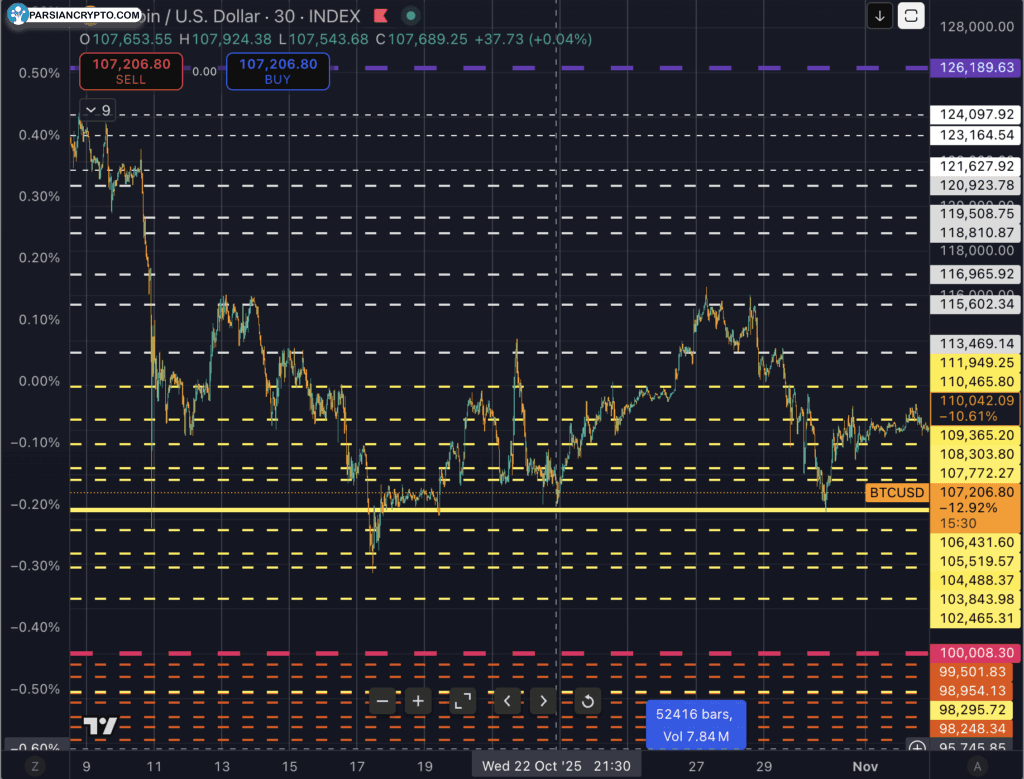Click the spread value 0.00 between Sell and Buy
1024x779 pixels.
pyautogui.click(x=204, y=71)
